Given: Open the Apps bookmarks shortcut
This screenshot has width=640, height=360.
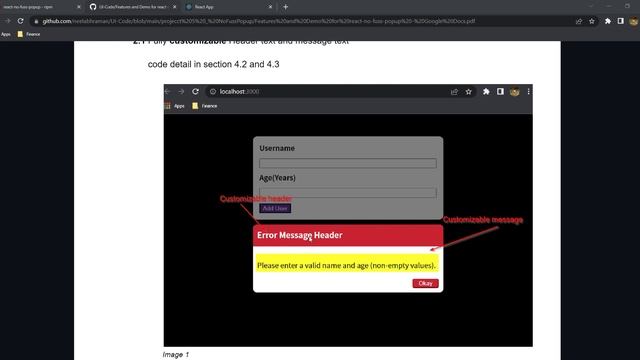Looking at the screenshot, I should [6, 34].
